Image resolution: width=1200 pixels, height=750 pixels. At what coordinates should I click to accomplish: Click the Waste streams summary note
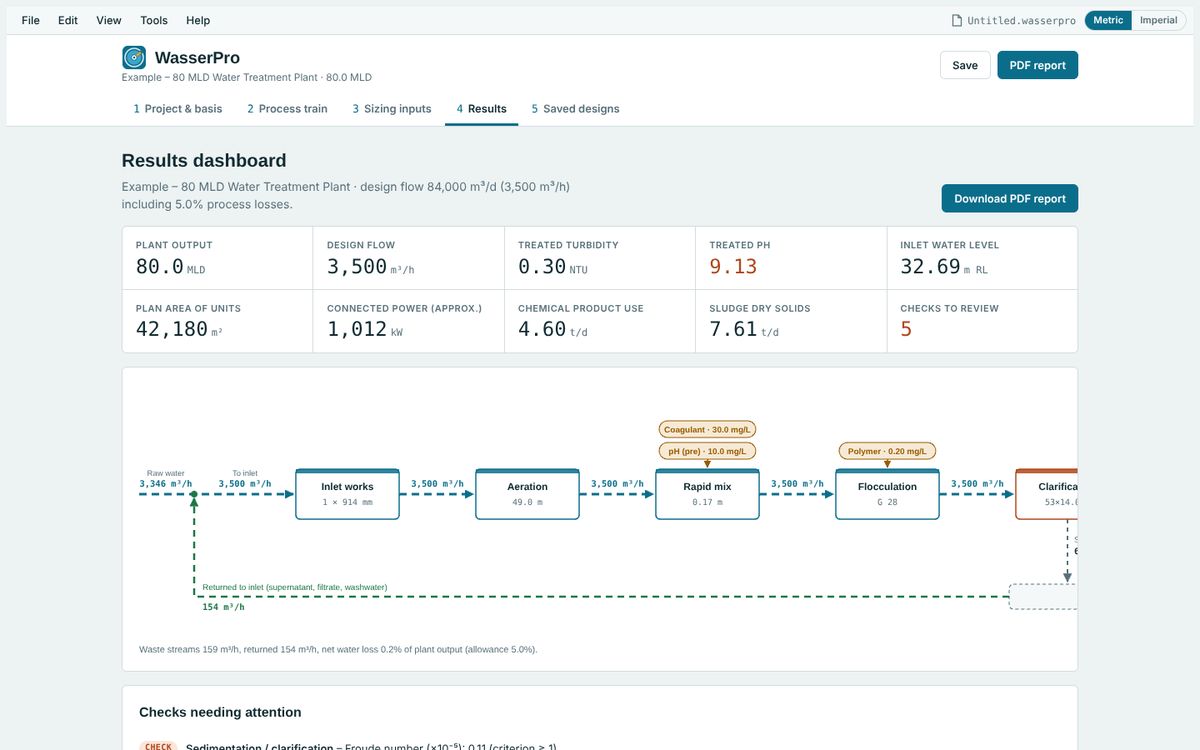pyautogui.click(x=338, y=649)
